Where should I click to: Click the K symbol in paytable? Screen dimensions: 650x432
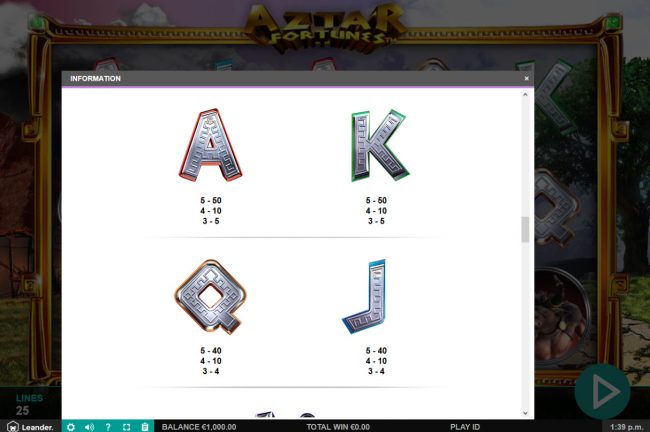379,145
